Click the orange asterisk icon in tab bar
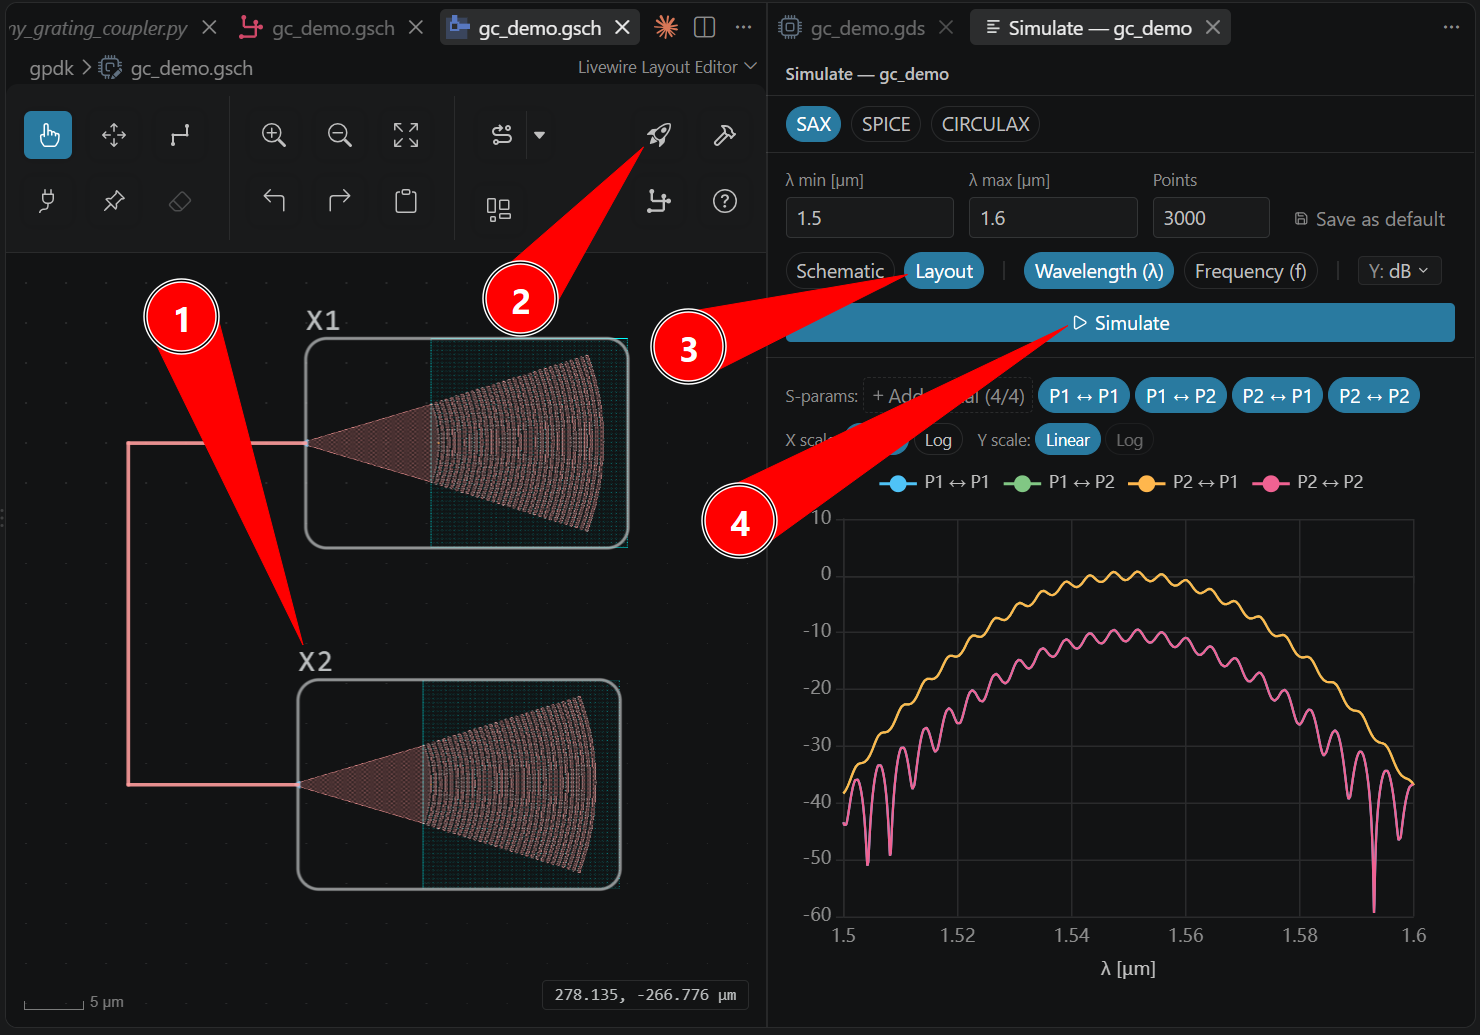Screen dimensions: 1480x1035 point(666,27)
